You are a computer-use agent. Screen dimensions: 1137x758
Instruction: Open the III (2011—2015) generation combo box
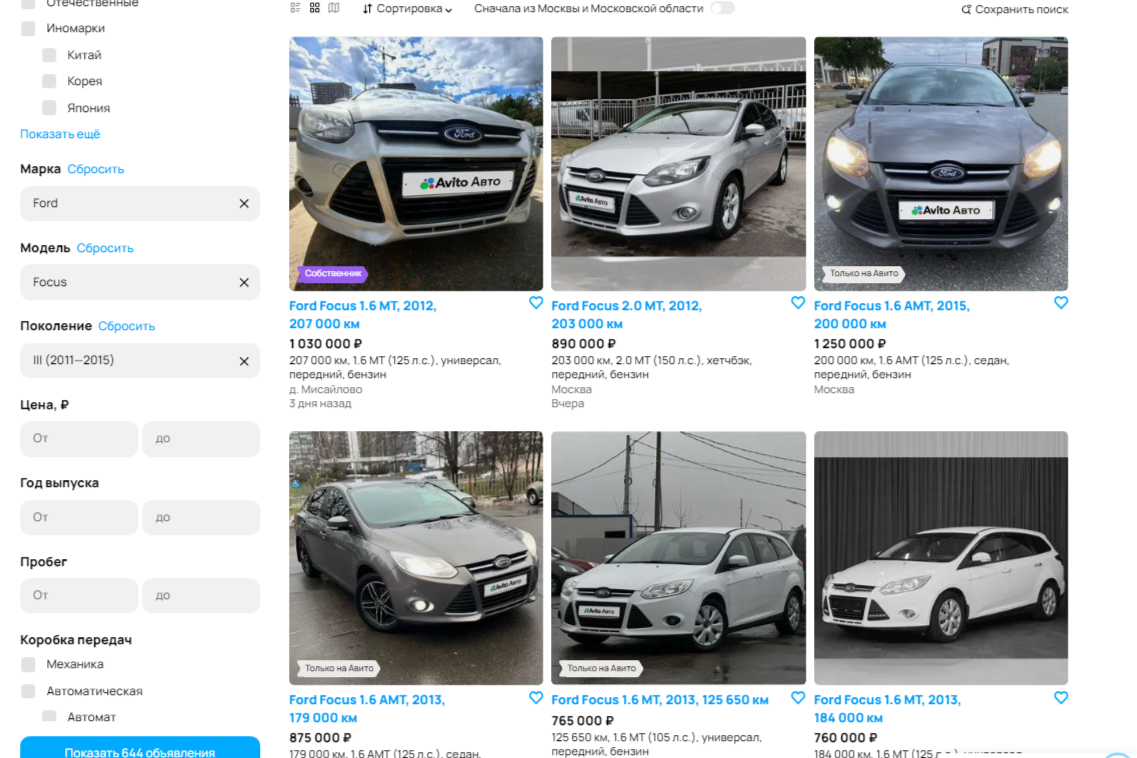[x=140, y=361]
